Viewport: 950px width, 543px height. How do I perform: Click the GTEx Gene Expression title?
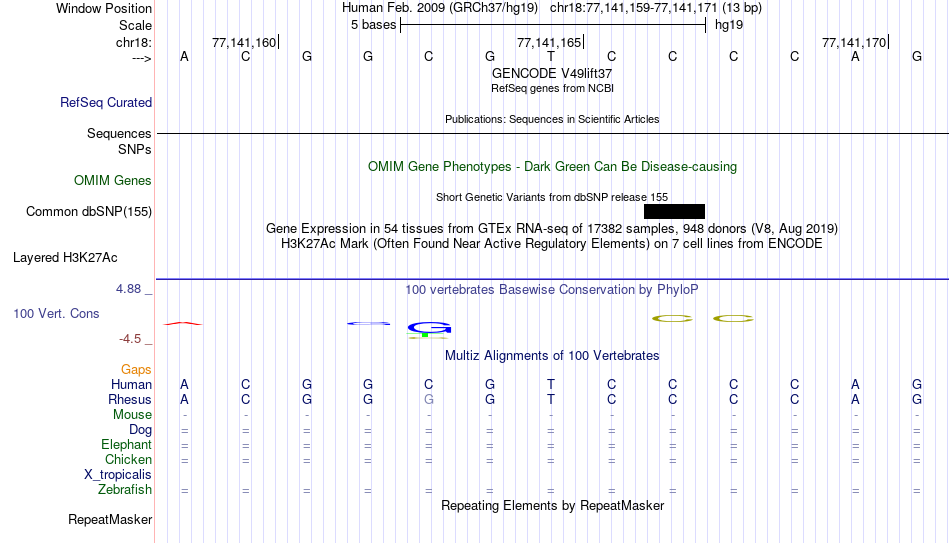[552, 228]
